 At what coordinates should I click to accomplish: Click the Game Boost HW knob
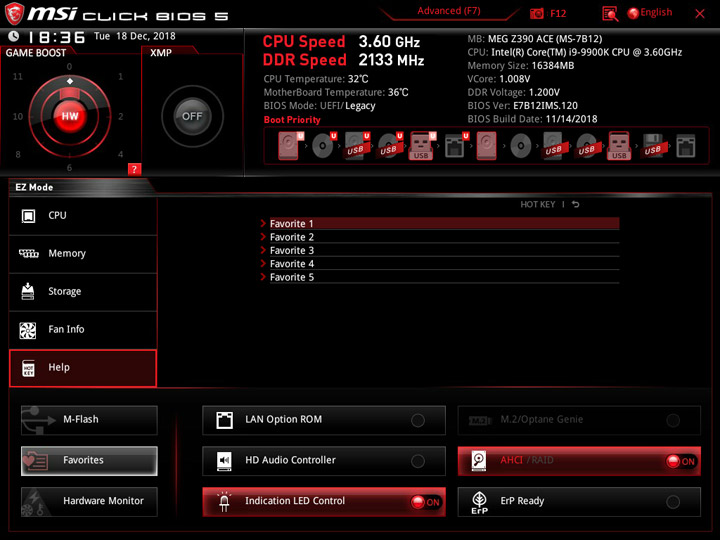click(x=70, y=116)
